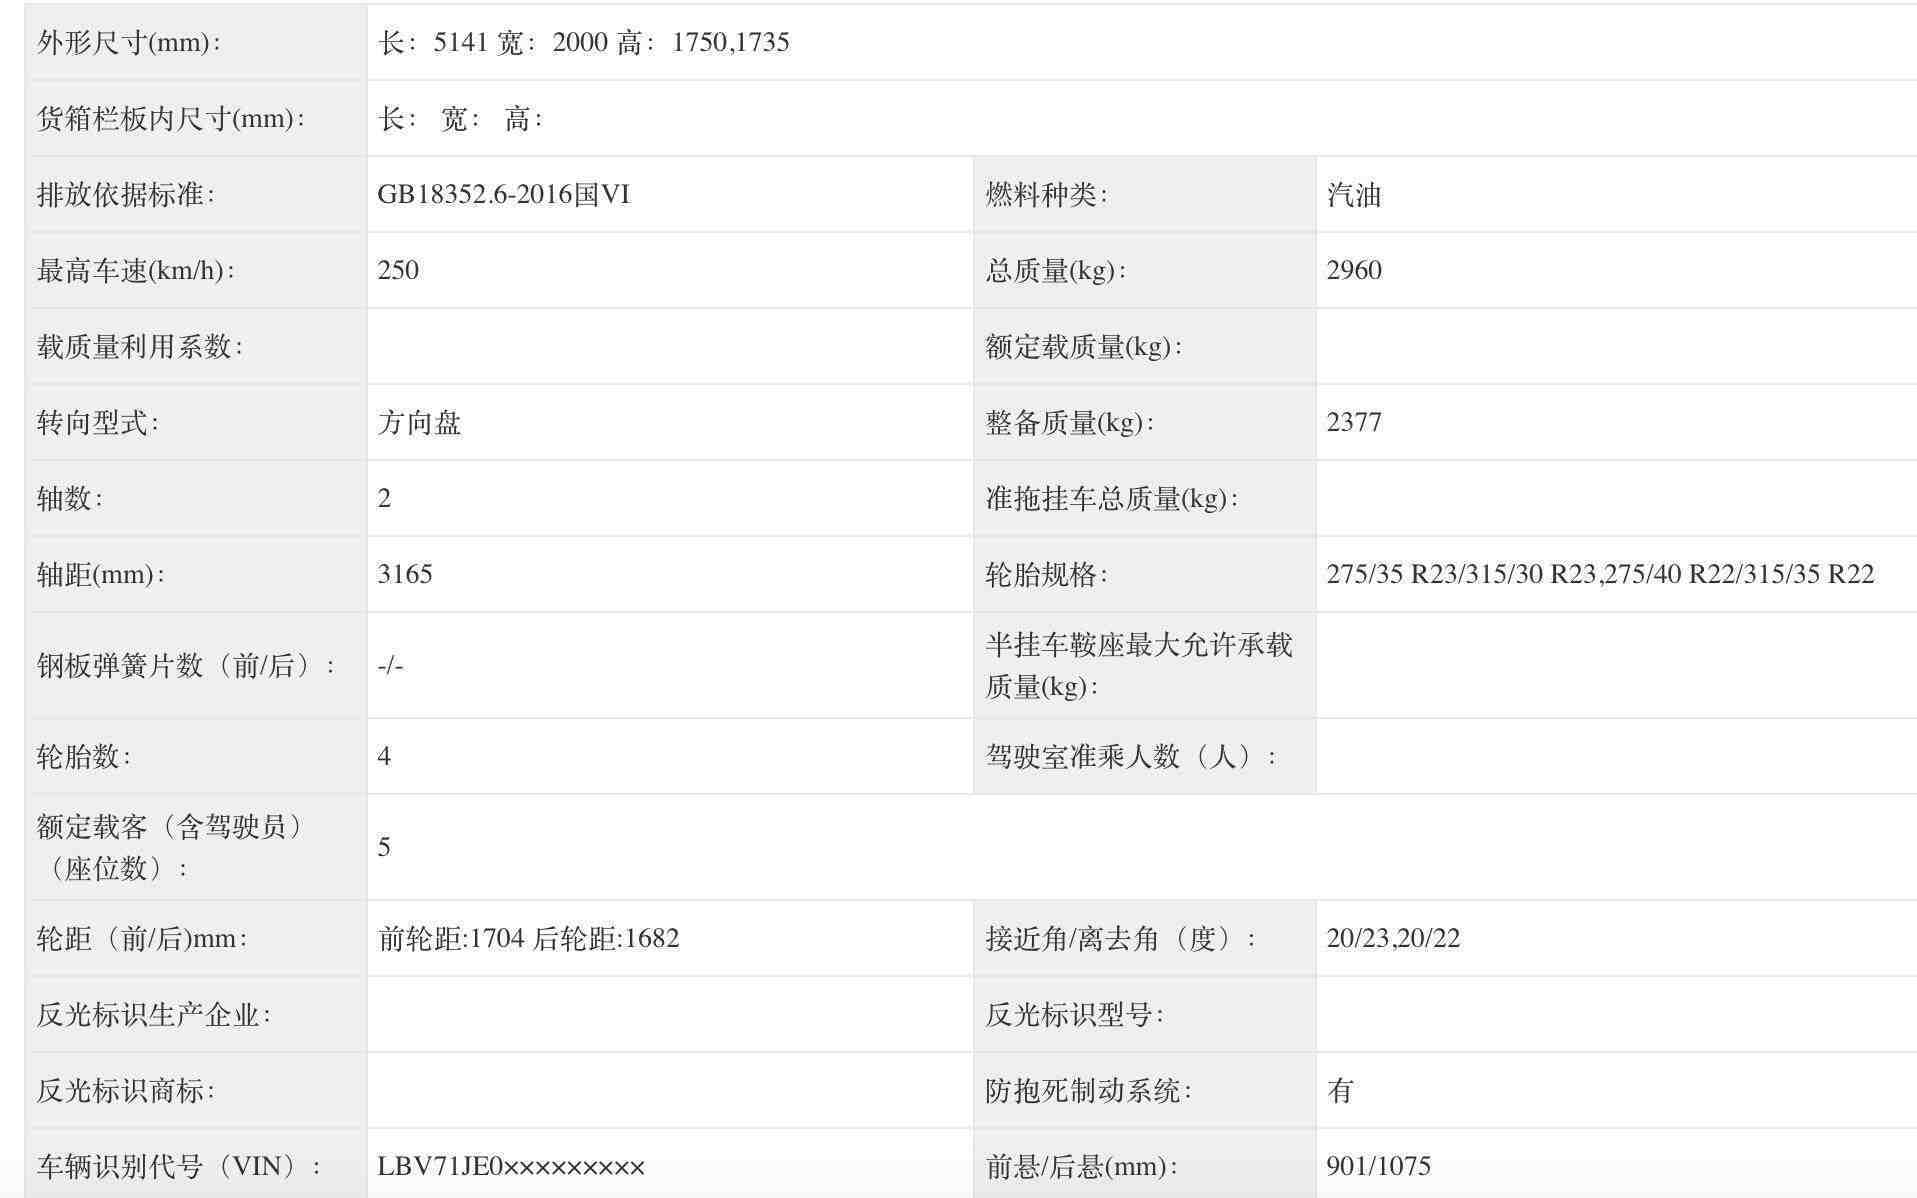Click the 轮距（前/后)mm label
Image resolution: width=1917 pixels, height=1198 pixels.
[142, 938]
